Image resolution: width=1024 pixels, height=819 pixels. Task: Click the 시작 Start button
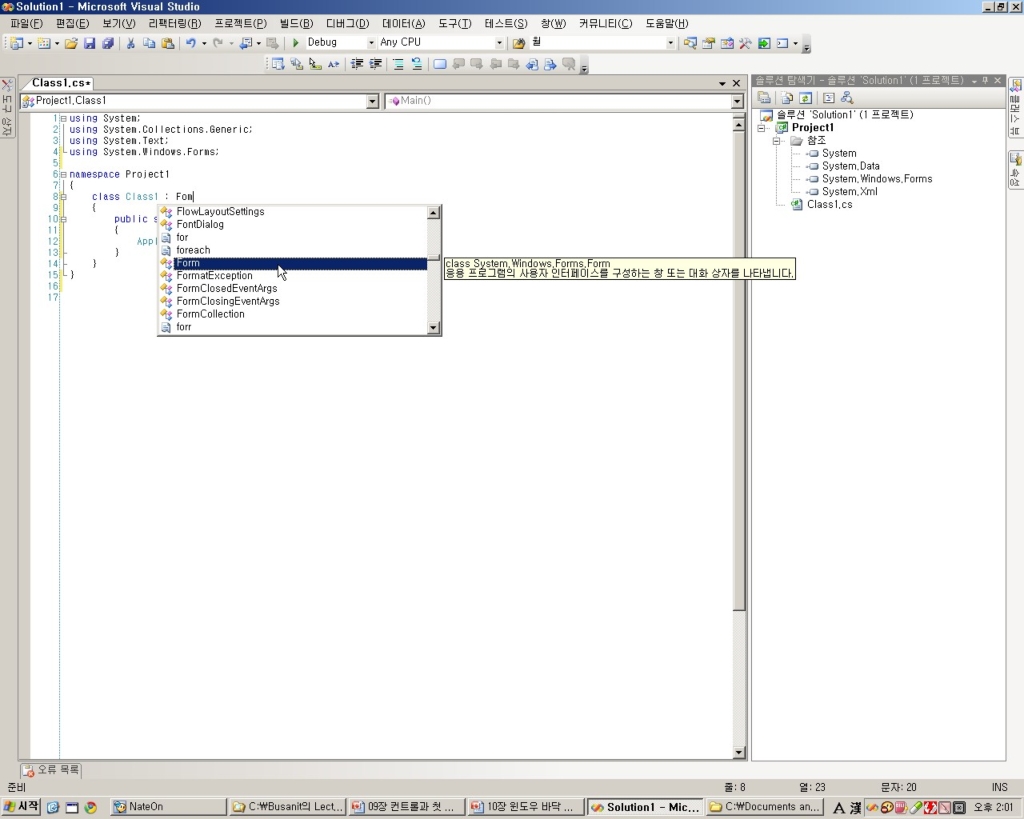(x=22, y=807)
